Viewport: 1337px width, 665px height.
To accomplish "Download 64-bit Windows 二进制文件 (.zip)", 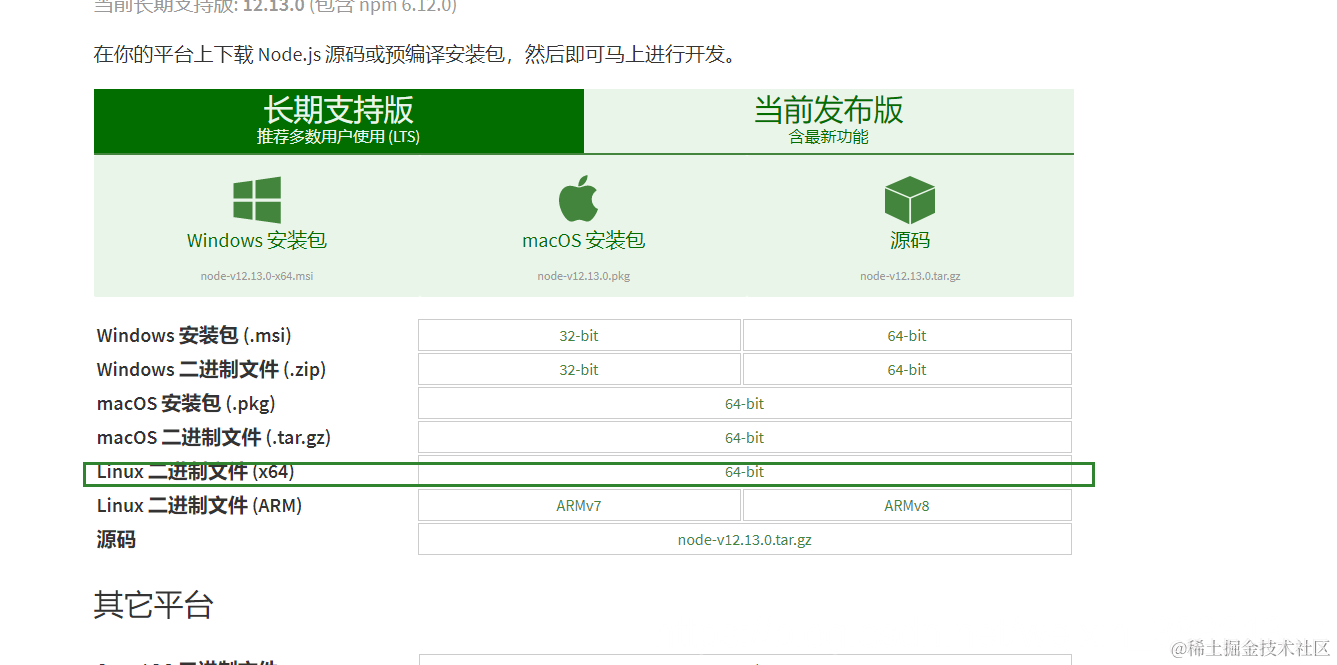I will click(907, 370).
